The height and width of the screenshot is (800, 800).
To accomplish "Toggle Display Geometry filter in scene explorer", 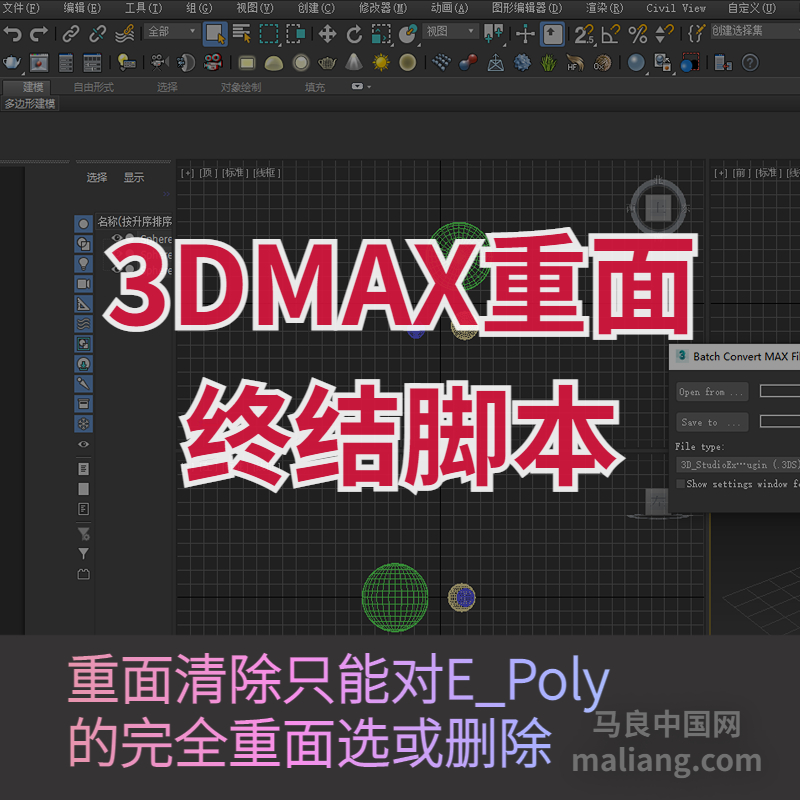I will (x=83, y=224).
